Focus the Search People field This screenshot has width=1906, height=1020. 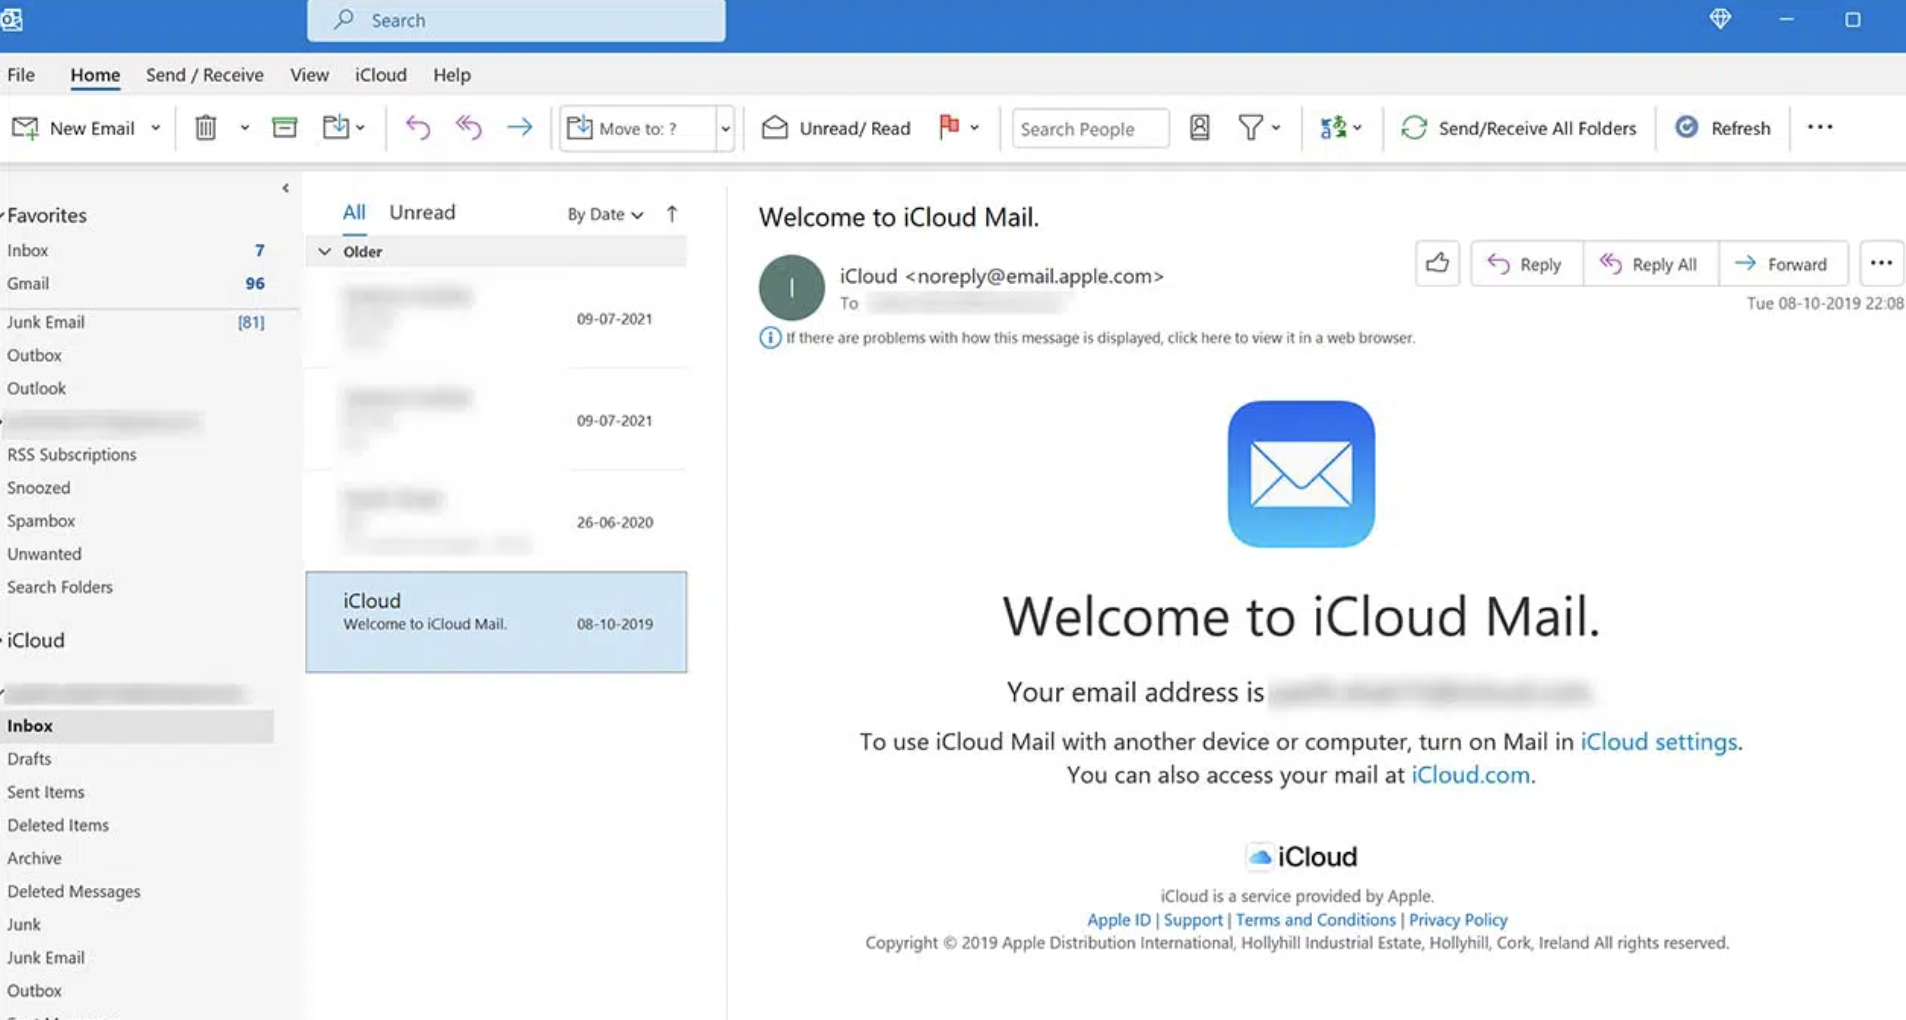[x=1090, y=129]
